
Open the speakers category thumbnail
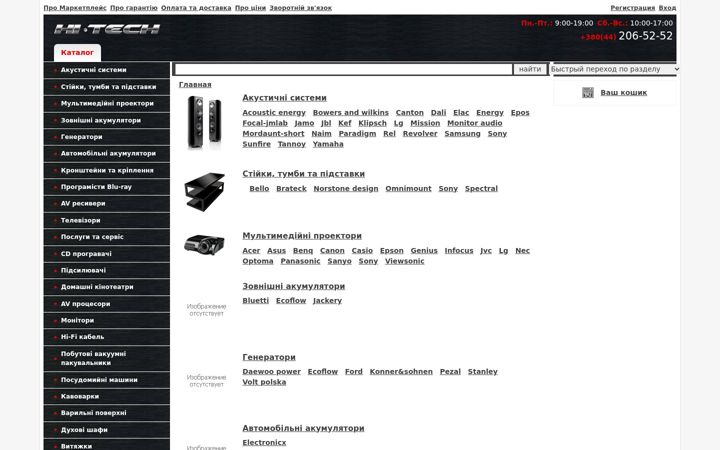point(204,122)
